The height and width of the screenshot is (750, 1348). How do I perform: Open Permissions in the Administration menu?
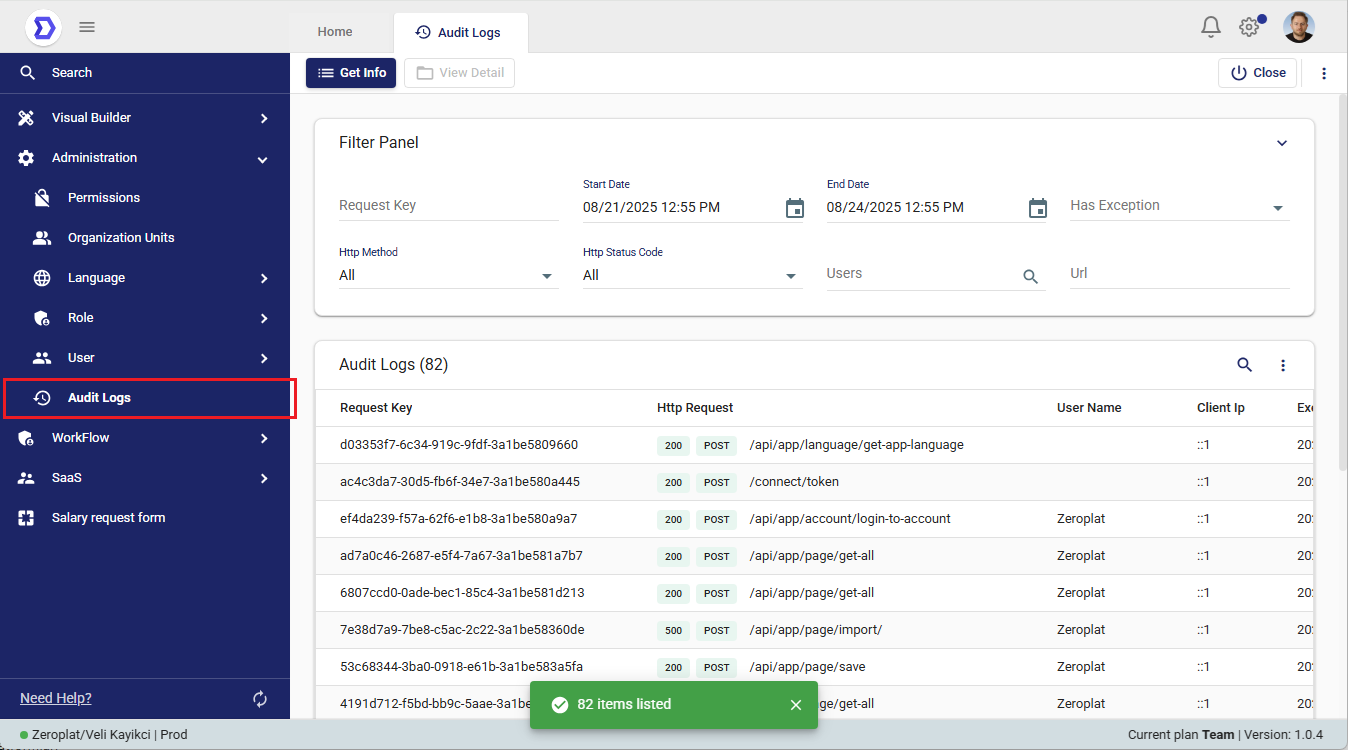pos(104,198)
